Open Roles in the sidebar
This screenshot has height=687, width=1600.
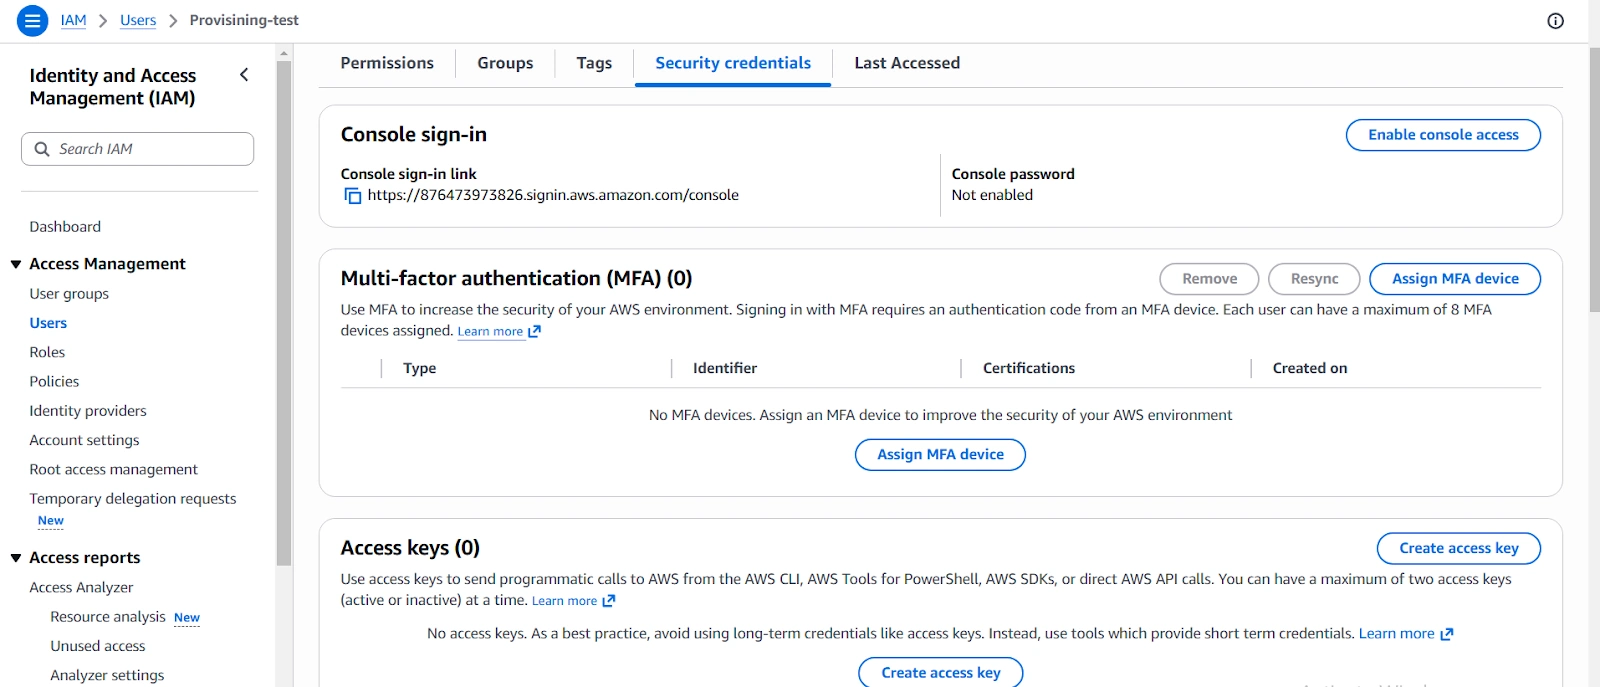click(x=47, y=352)
